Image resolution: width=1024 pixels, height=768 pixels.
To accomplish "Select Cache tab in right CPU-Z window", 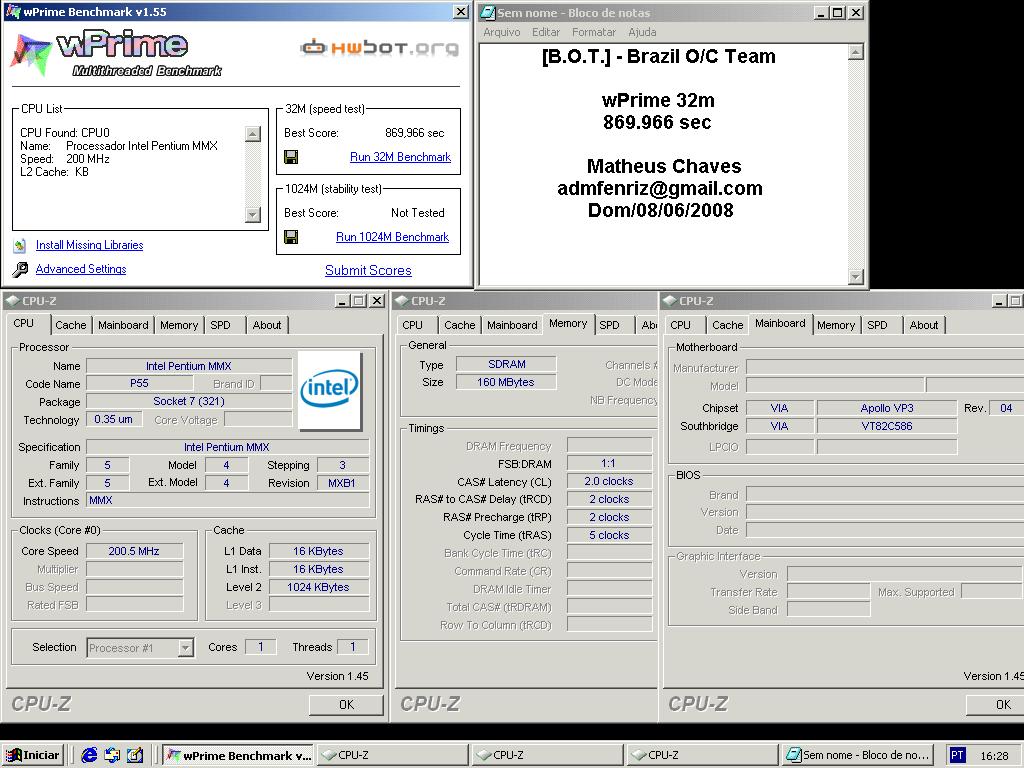I will click(x=728, y=325).
